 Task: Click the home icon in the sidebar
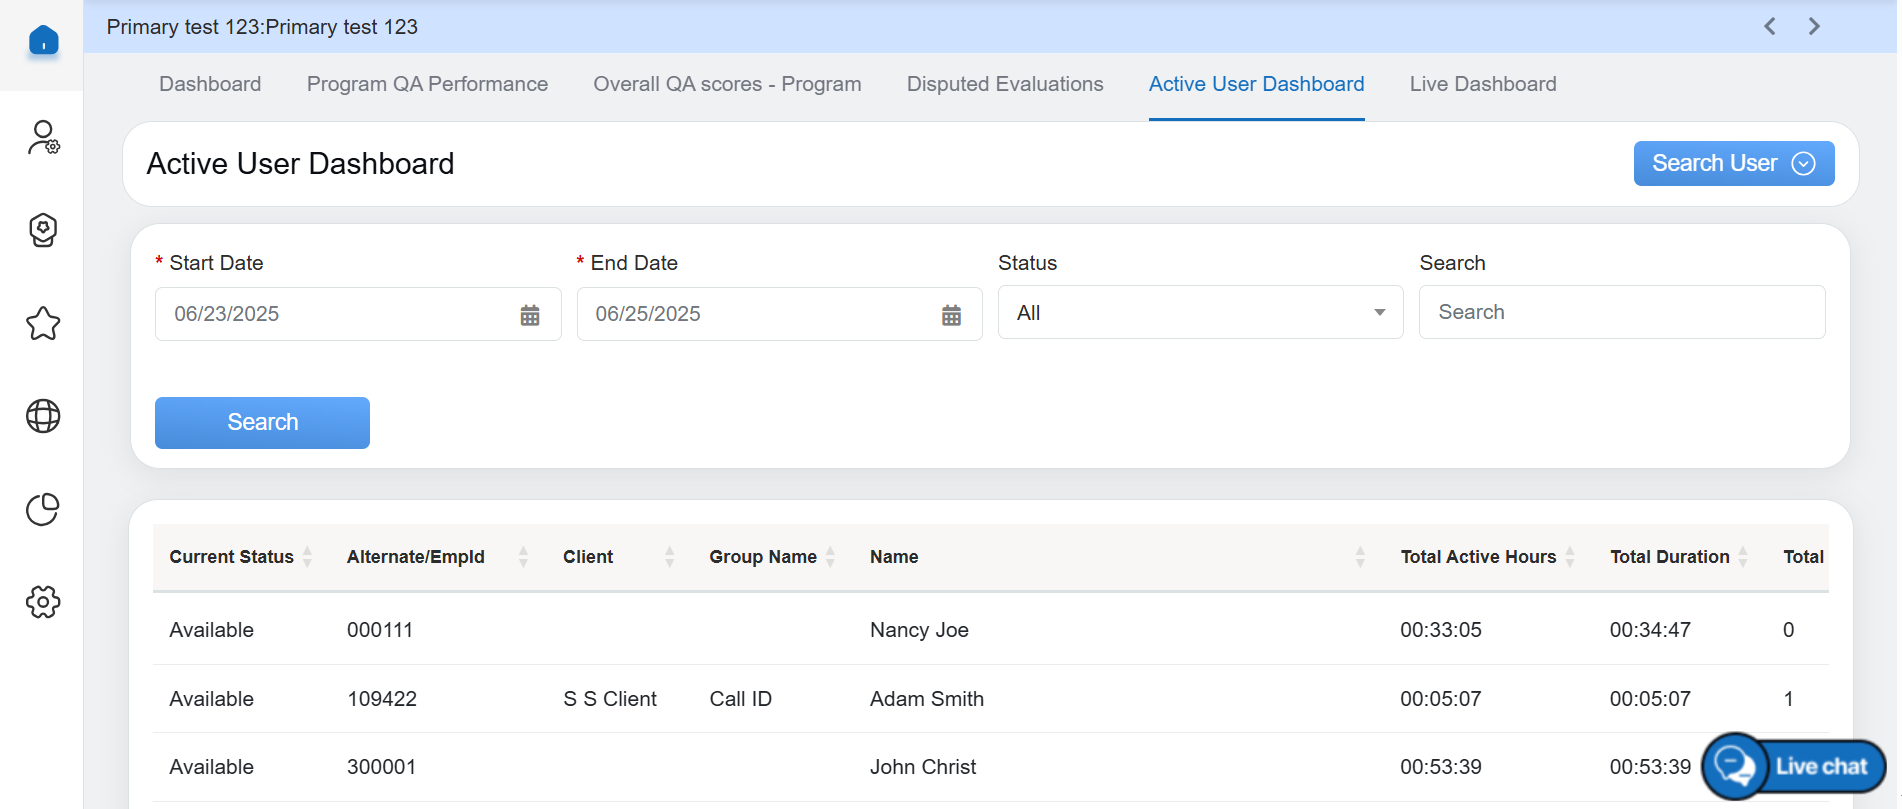(43, 41)
